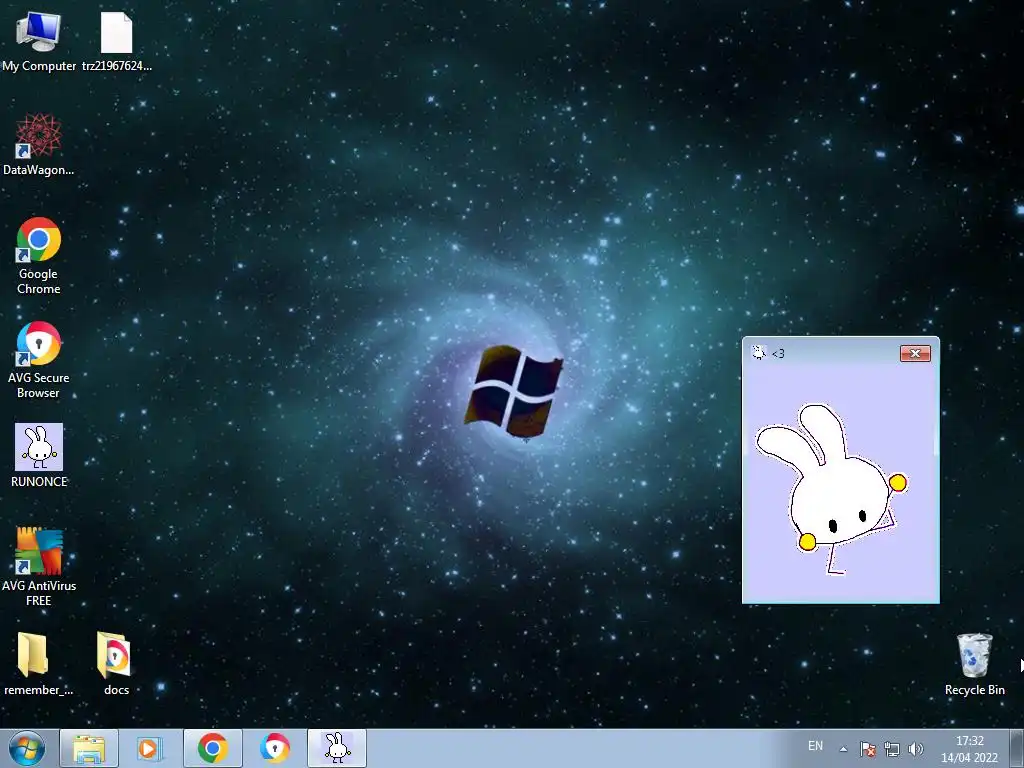Open Google Chrome from the taskbar
Image resolution: width=1024 pixels, height=768 pixels.
(212, 748)
